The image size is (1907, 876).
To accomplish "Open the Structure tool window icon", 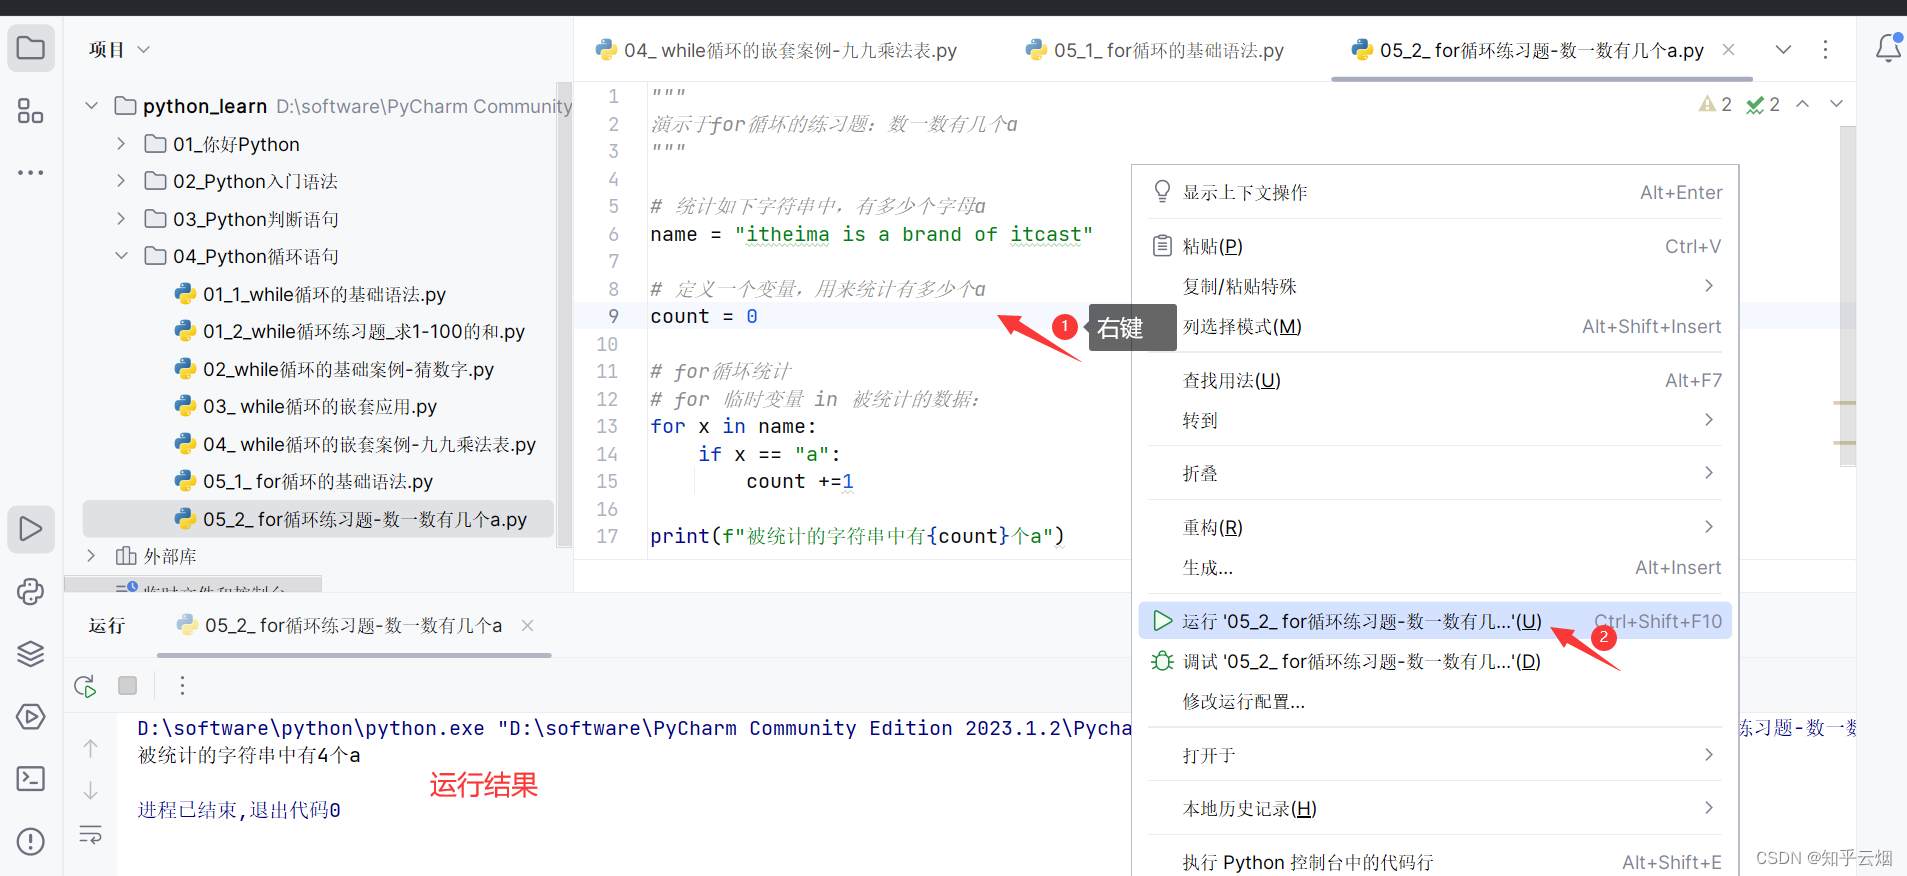I will click(x=31, y=111).
